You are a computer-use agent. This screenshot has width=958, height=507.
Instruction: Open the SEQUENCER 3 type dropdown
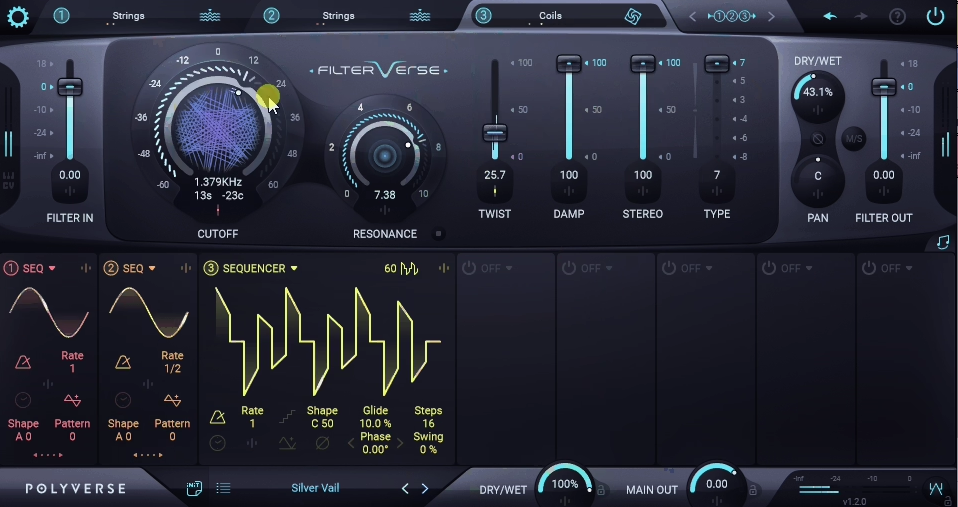(294, 269)
